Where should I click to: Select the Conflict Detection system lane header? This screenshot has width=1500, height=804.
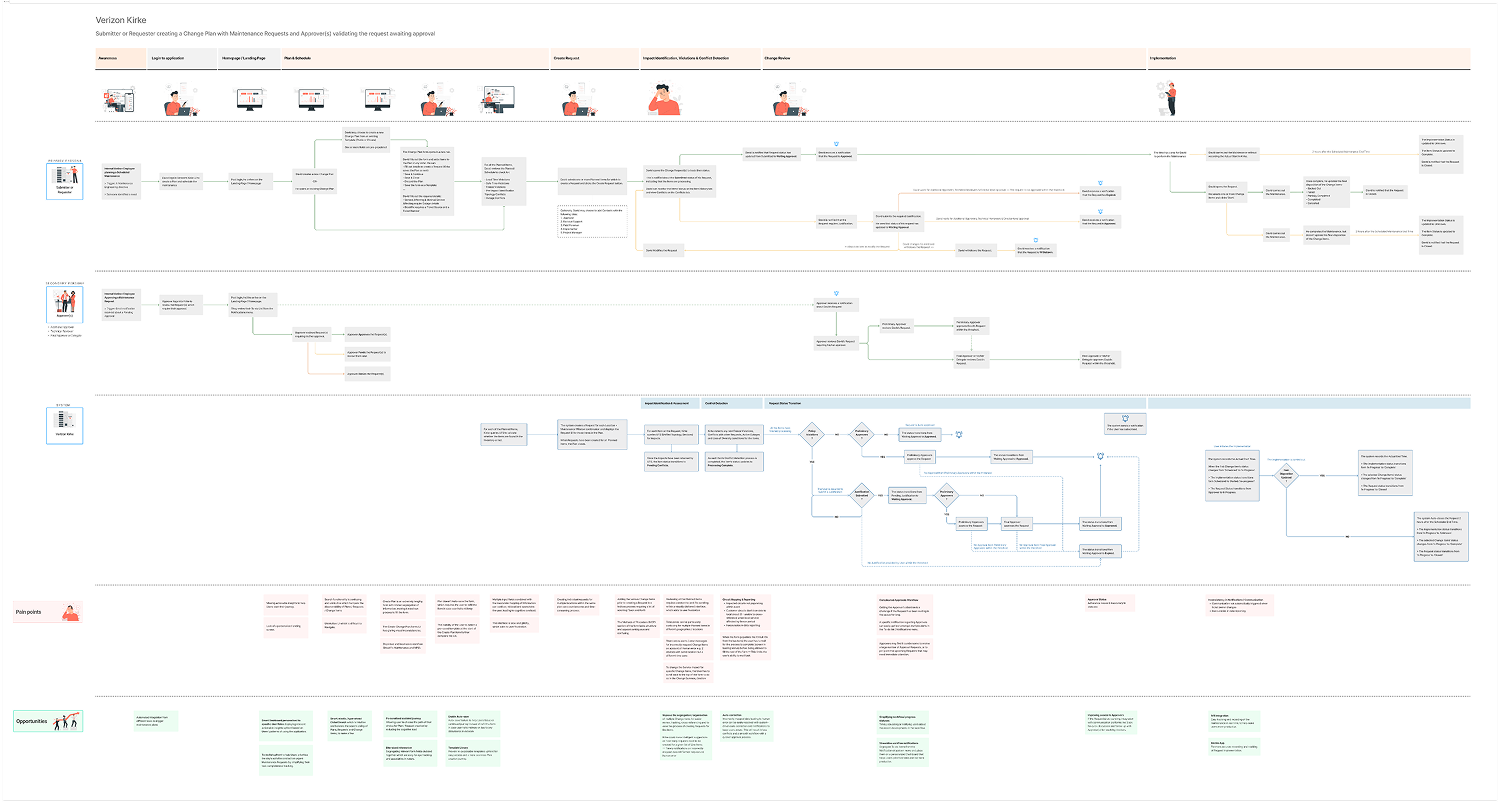[x=733, y=404]
